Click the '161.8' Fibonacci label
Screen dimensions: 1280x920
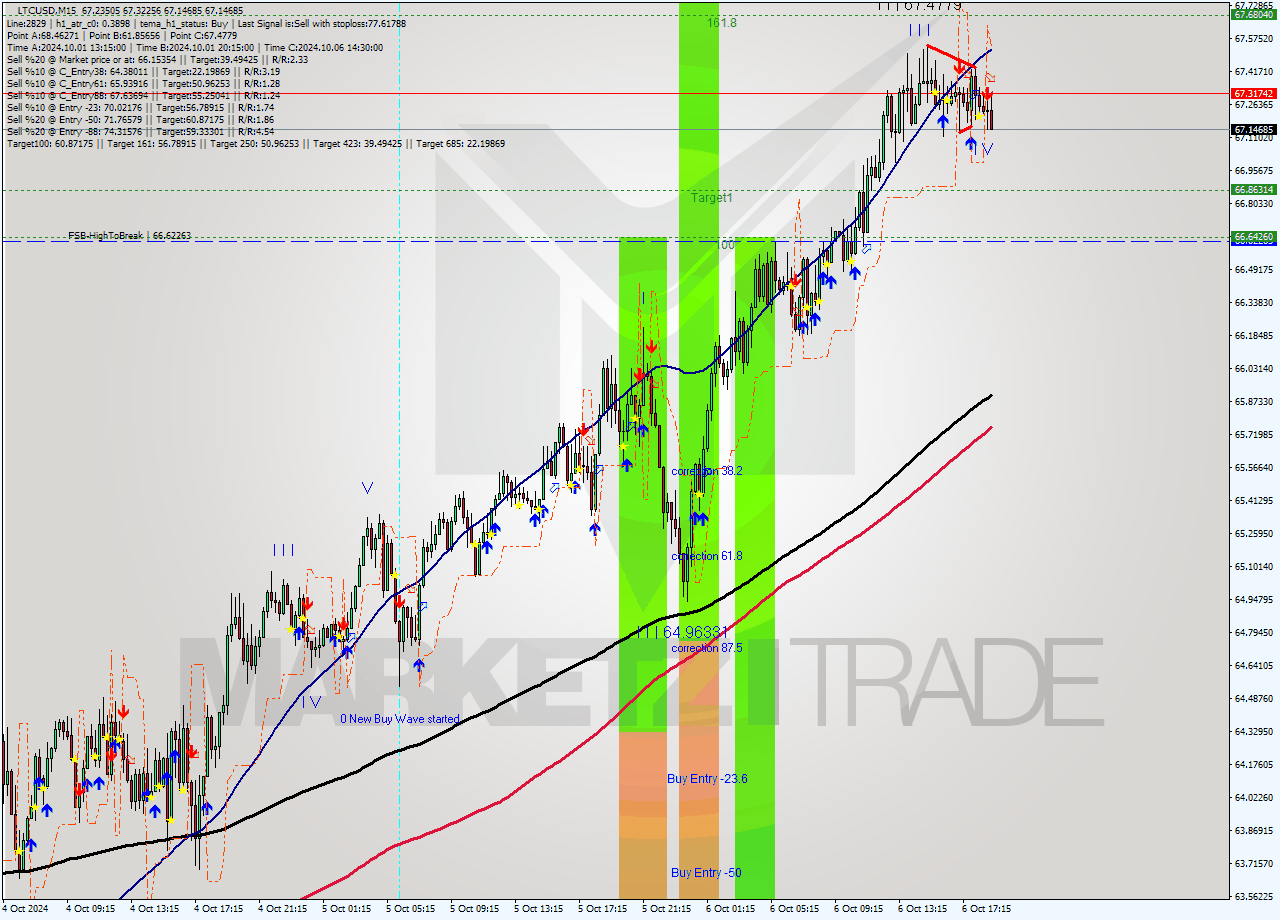(722, 22)
